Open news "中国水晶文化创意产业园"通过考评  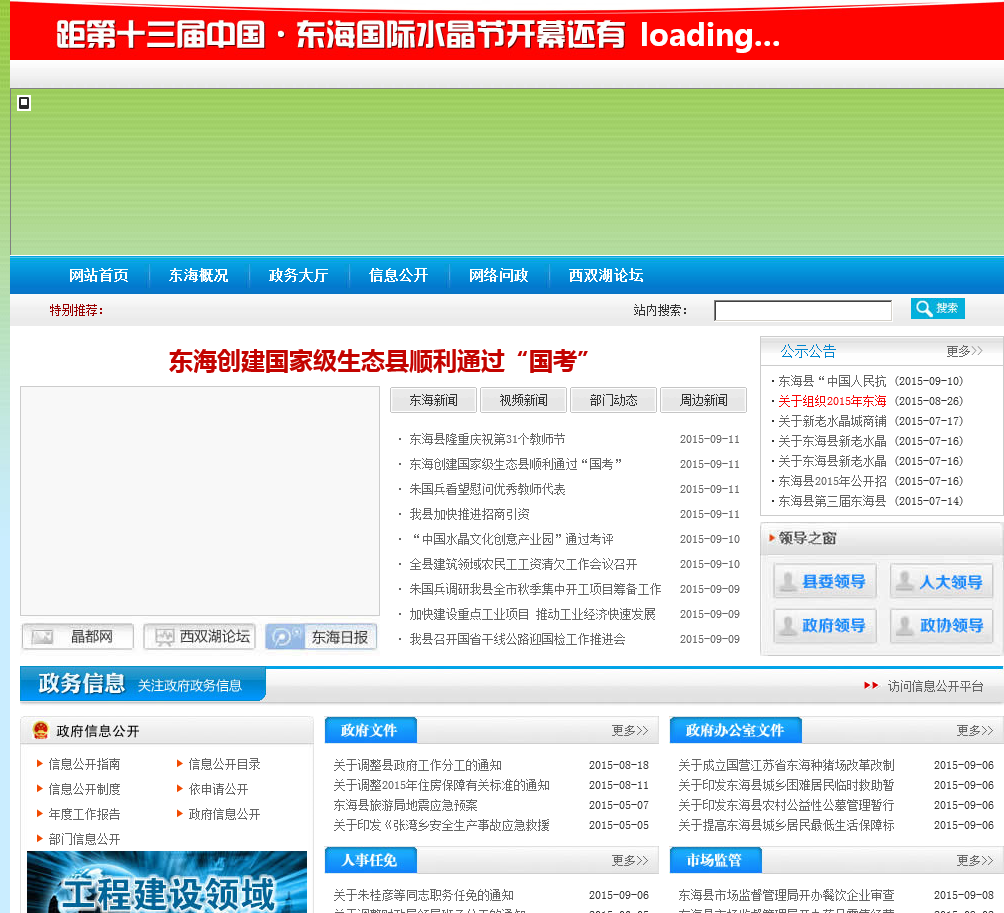tap(512, 539)
